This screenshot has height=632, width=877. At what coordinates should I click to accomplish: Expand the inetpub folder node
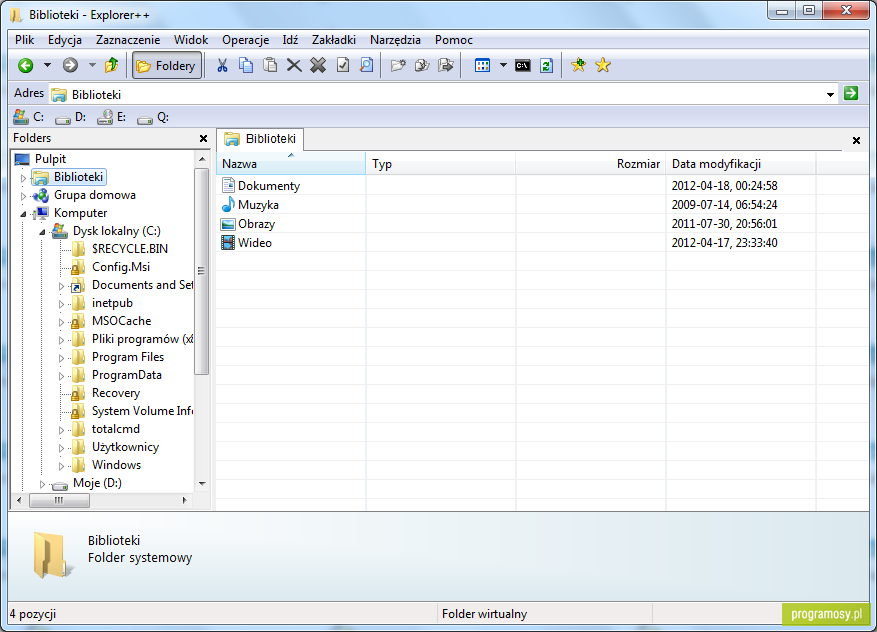click(x=61, y=304)
